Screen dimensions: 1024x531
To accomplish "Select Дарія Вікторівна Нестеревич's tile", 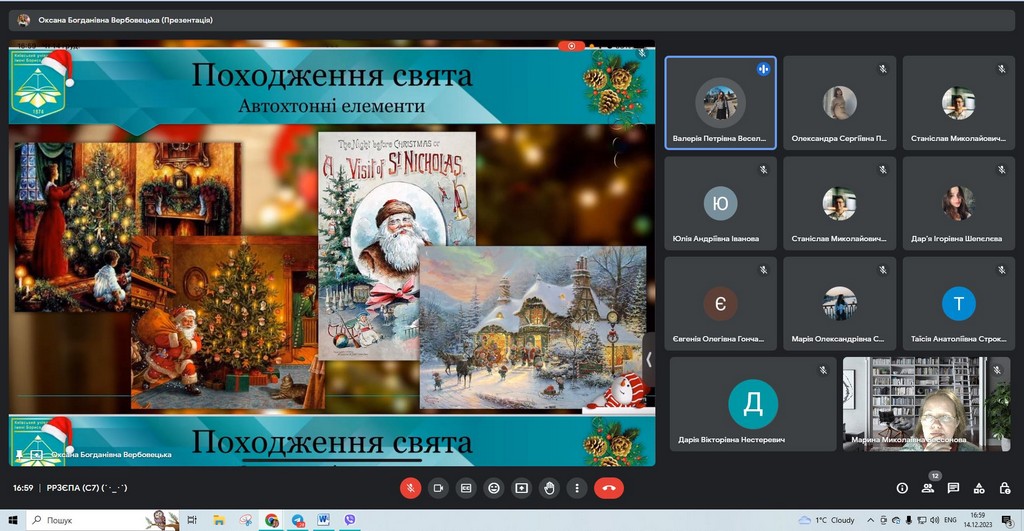I will point(752,404).
